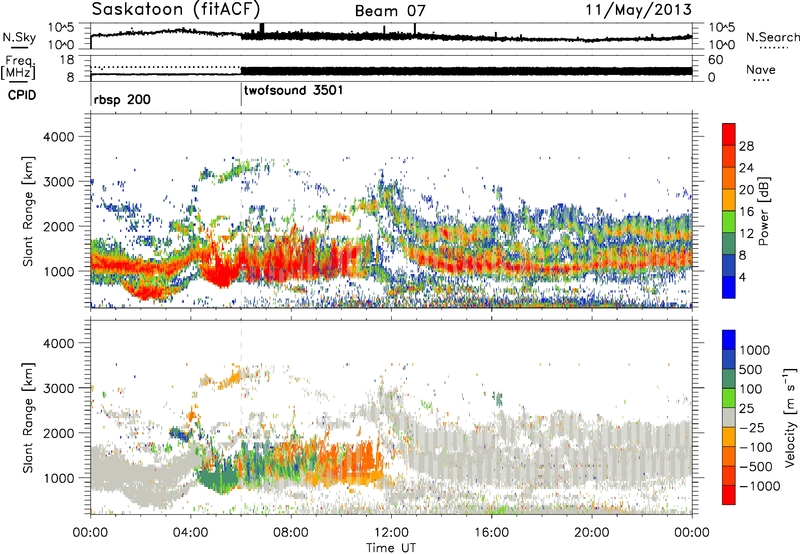Click the 'Velocity [m s⁻¹]' color bar label
The height and width of the screenshot is (554, 800).
click(x=790, y=417)
